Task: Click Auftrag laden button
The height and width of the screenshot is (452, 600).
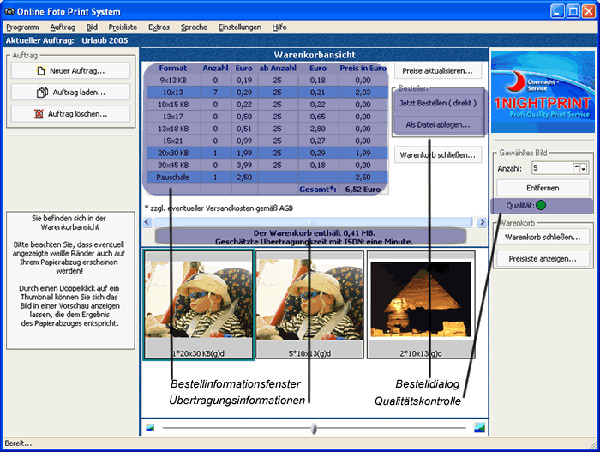Action: [70, 92]
